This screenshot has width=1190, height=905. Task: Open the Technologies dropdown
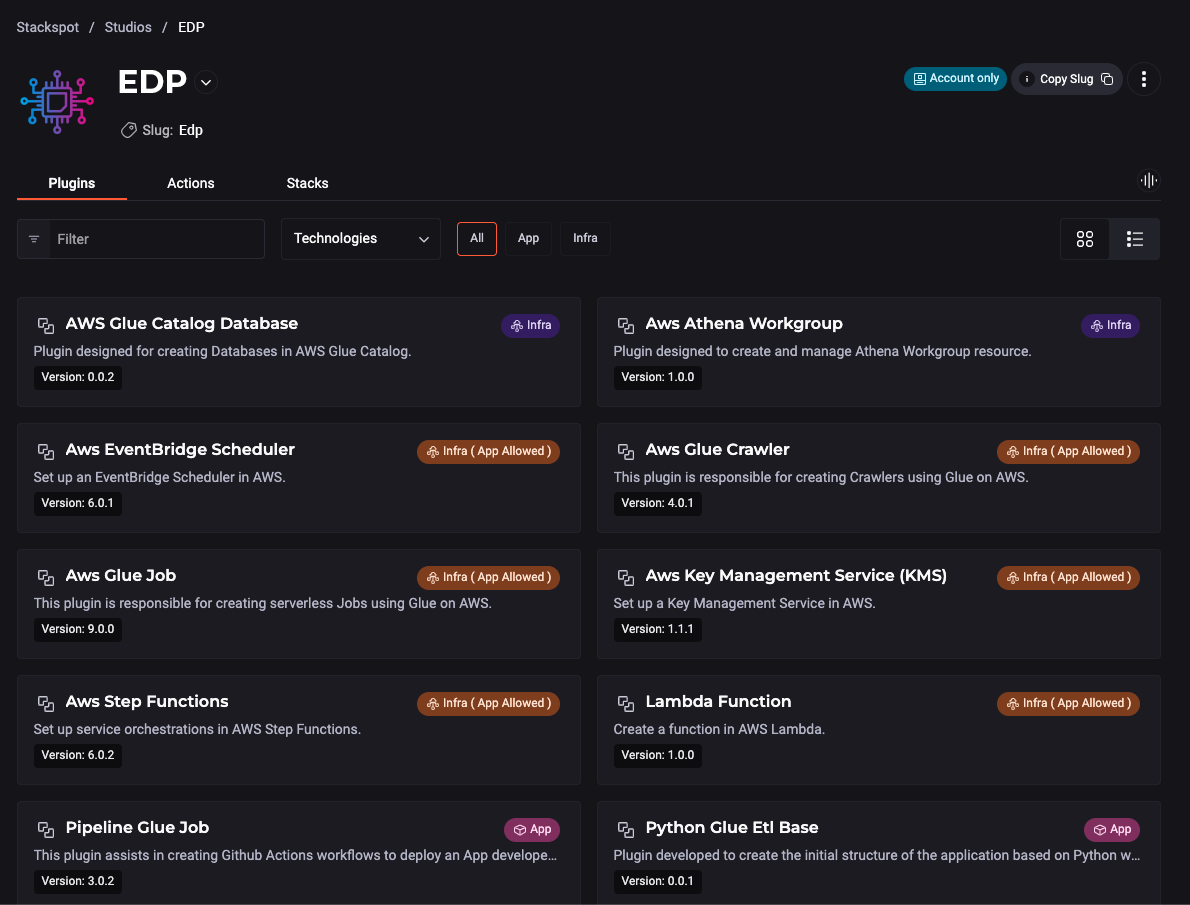click(360, 239)
